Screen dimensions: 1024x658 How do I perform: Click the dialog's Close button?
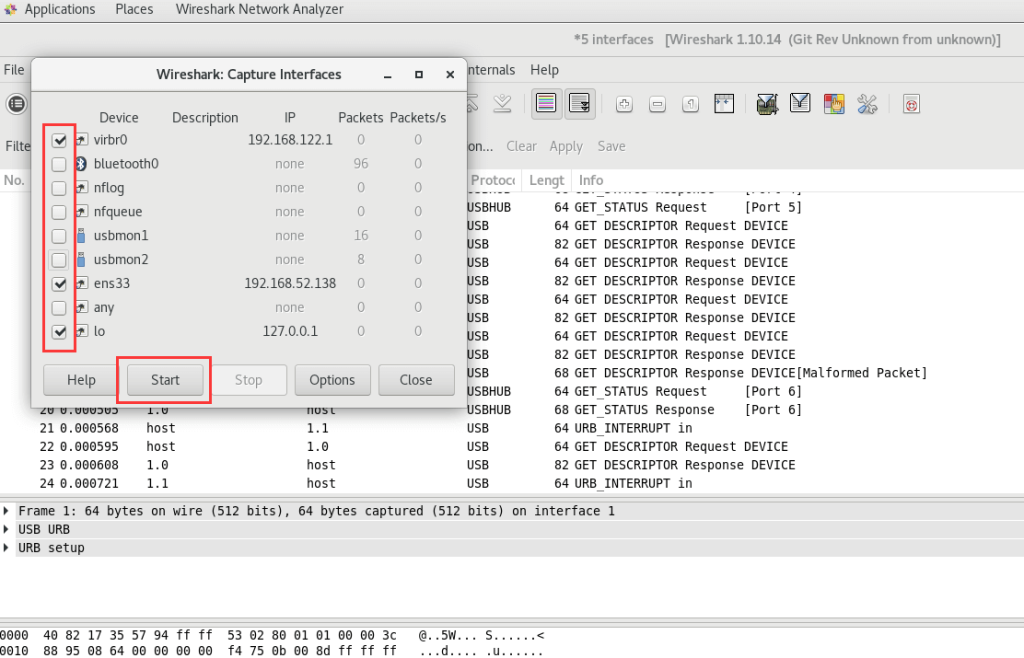click(416, 380)
